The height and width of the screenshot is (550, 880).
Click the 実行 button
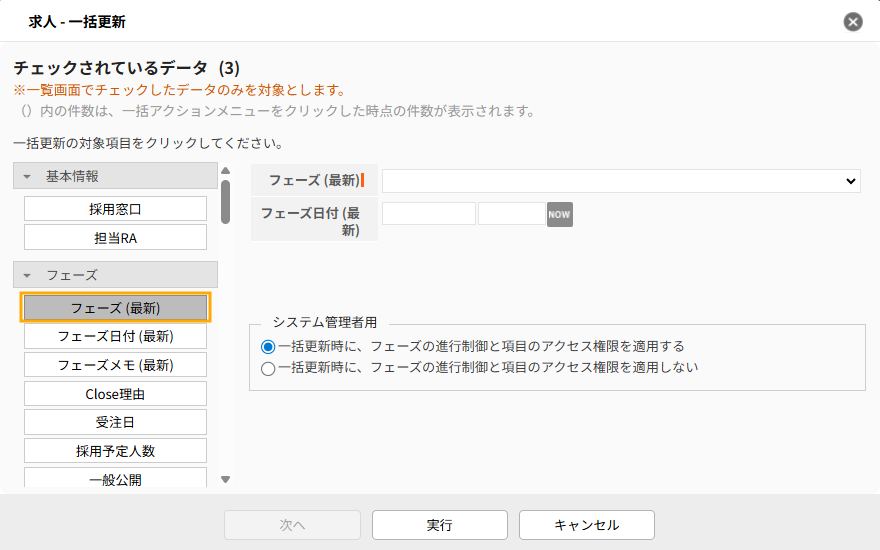click(439, 525)
